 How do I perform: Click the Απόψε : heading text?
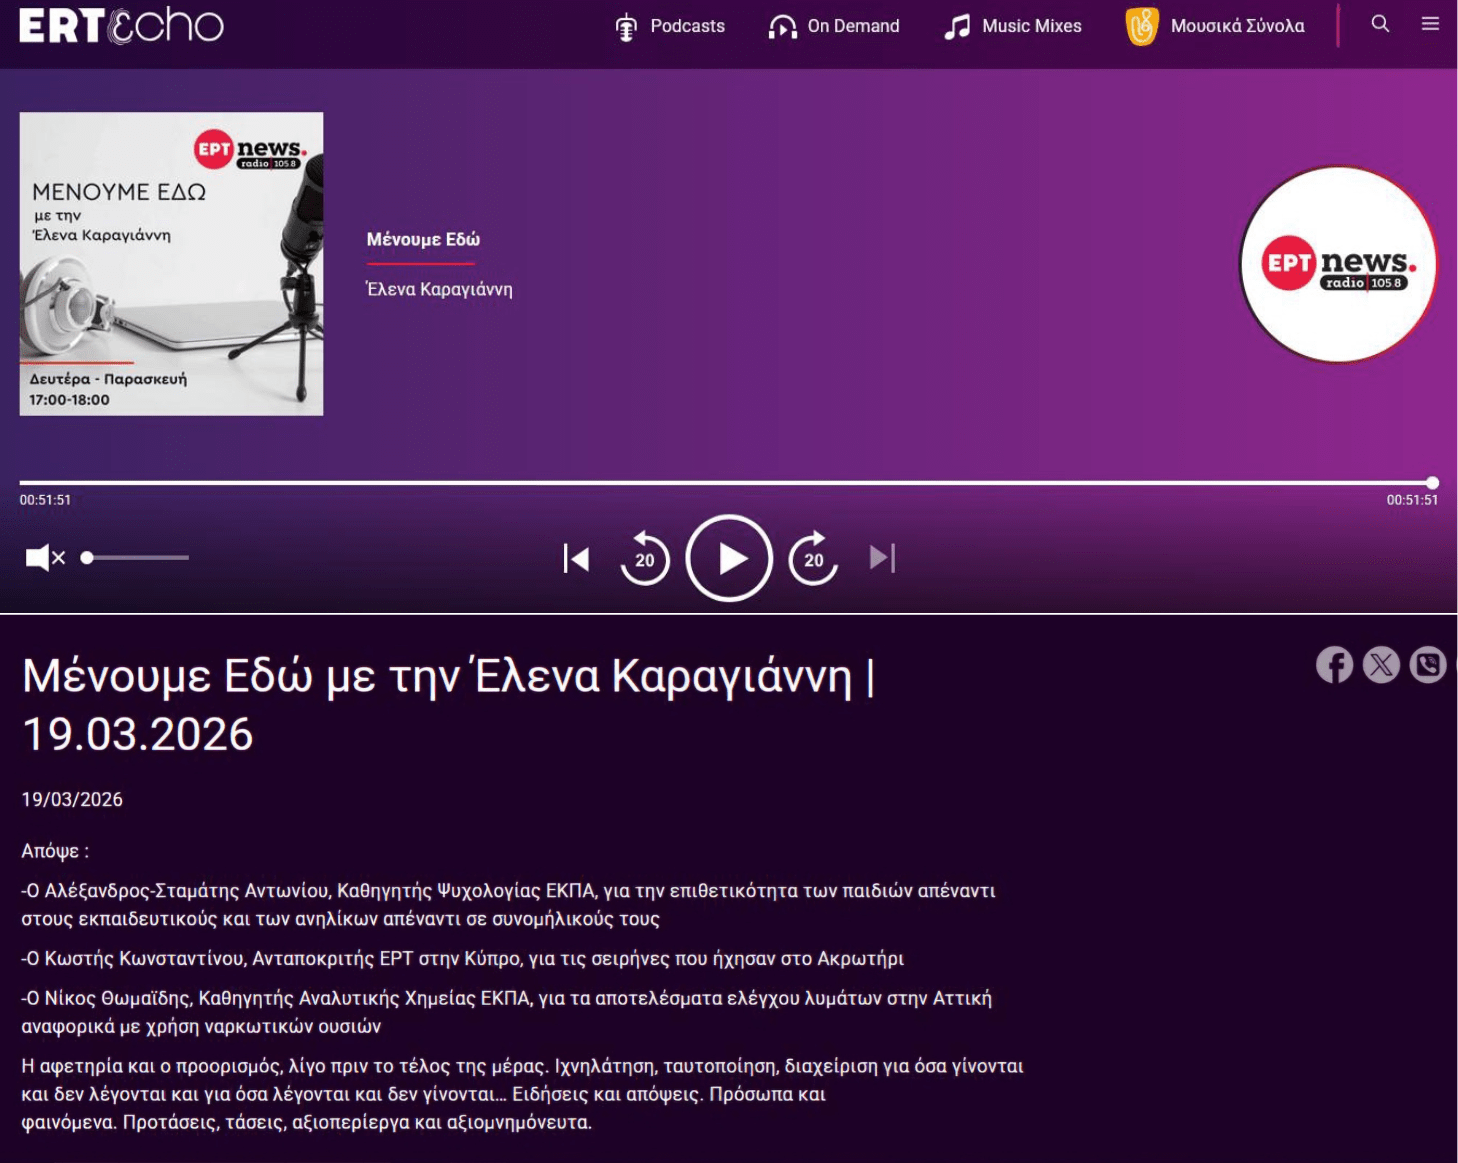(x=55, y=852)
